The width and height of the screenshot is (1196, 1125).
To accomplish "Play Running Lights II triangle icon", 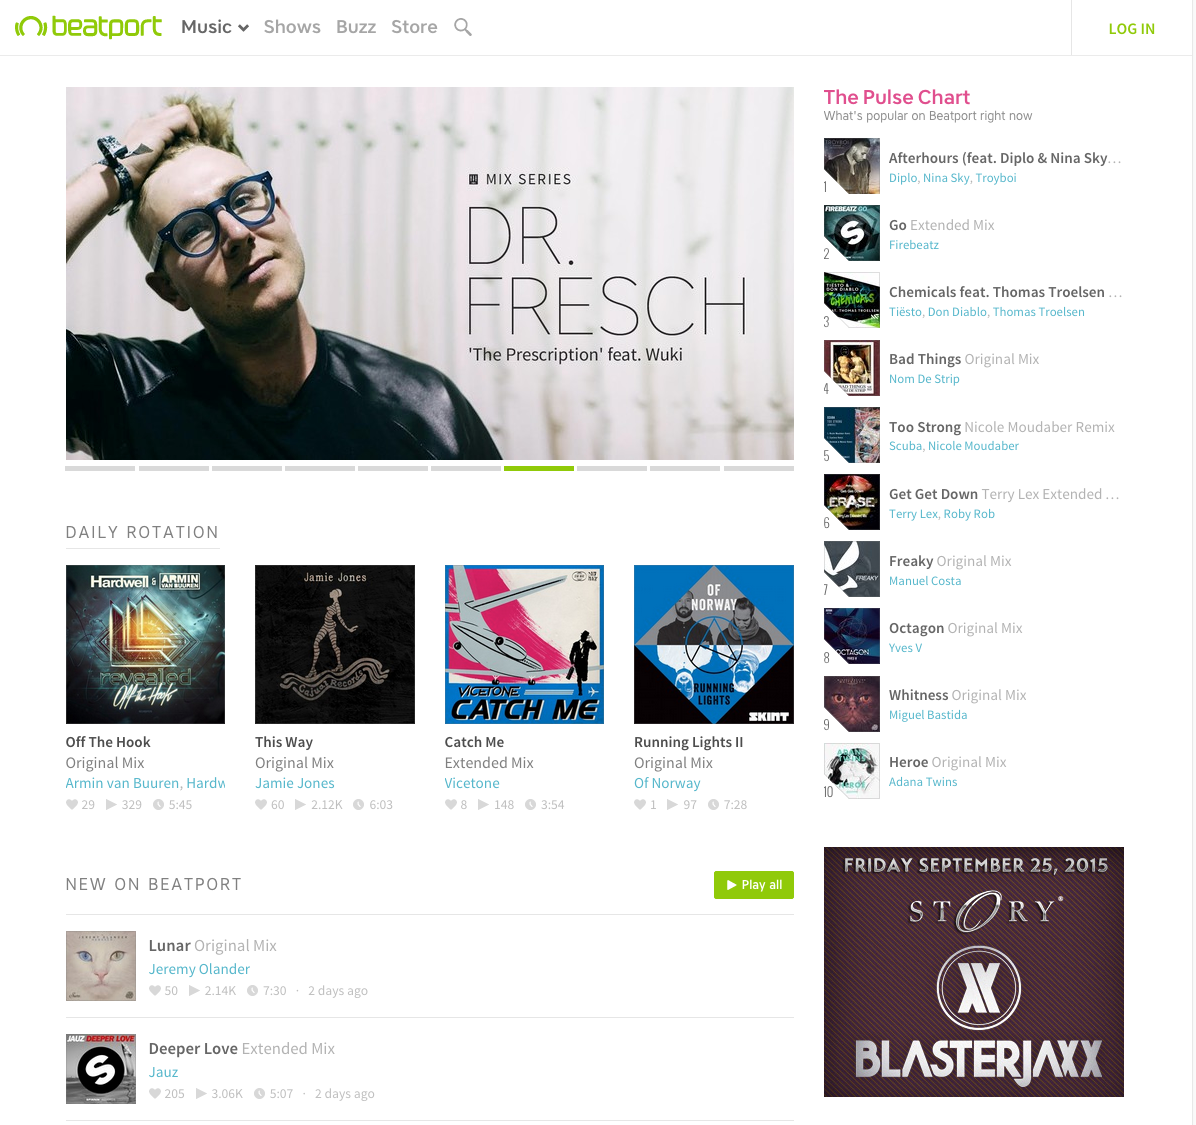I will pos(672,805).
